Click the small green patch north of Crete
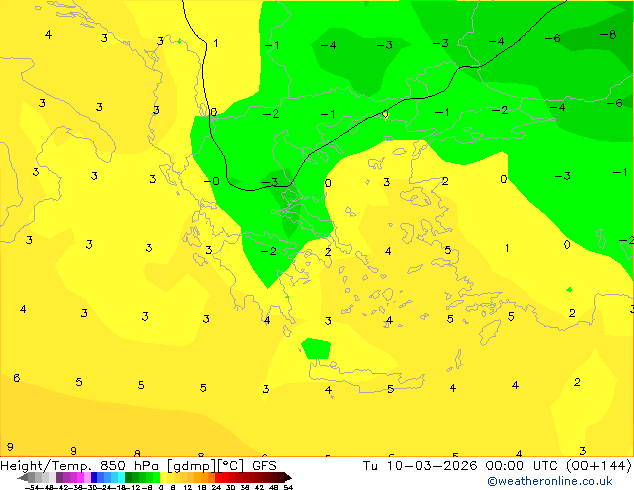 316,349
